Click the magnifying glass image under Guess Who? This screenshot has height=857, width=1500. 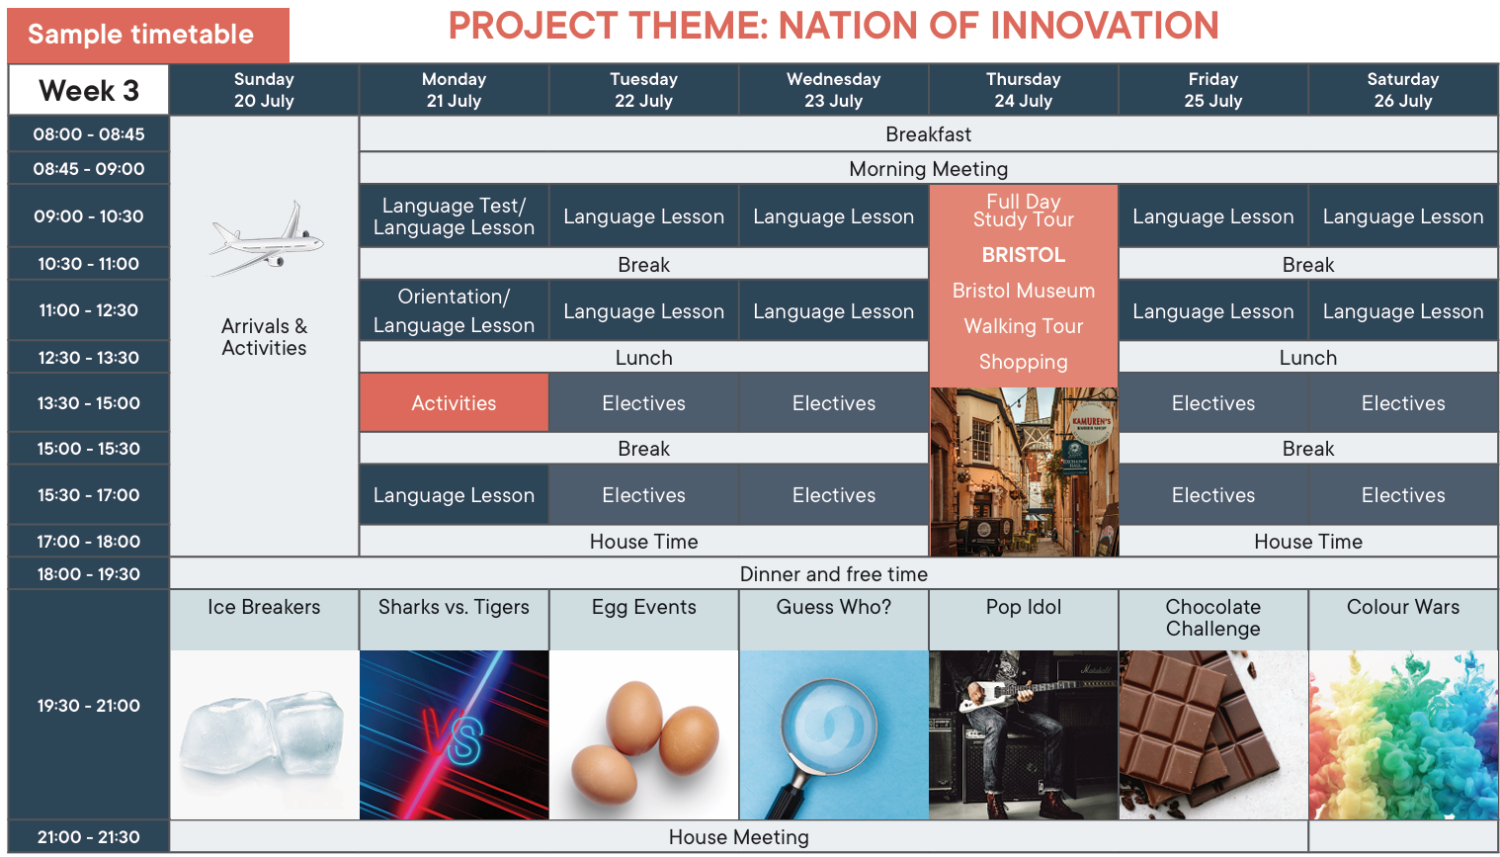point(834,735)
